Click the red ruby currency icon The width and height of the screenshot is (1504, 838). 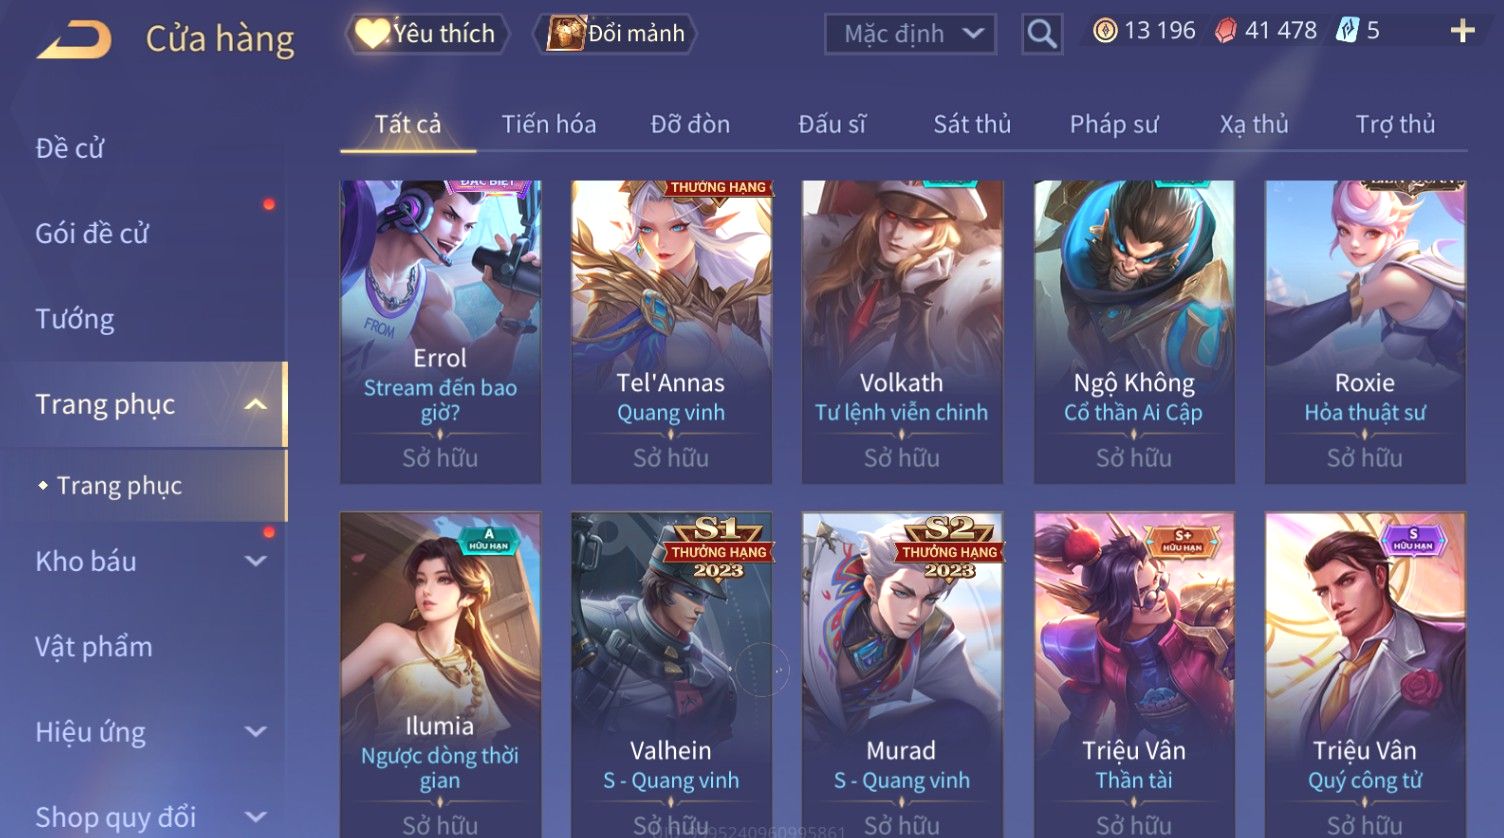pyautogui.click(x=1225, y=31)
